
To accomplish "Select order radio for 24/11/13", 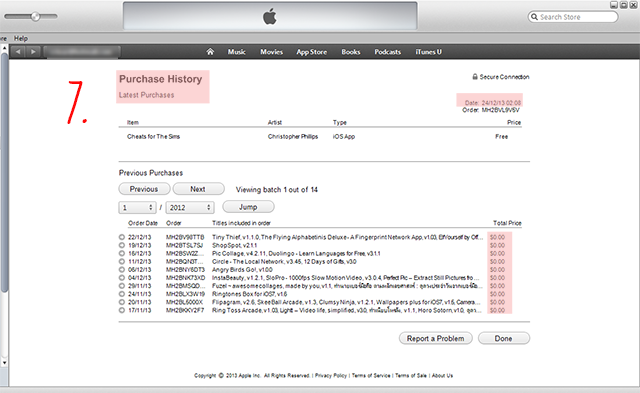I will coord(122,294).
